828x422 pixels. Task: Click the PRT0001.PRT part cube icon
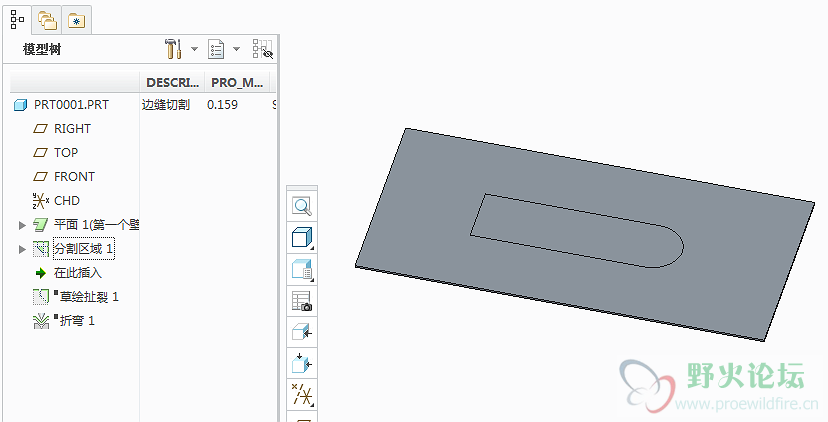pos(20,105)
